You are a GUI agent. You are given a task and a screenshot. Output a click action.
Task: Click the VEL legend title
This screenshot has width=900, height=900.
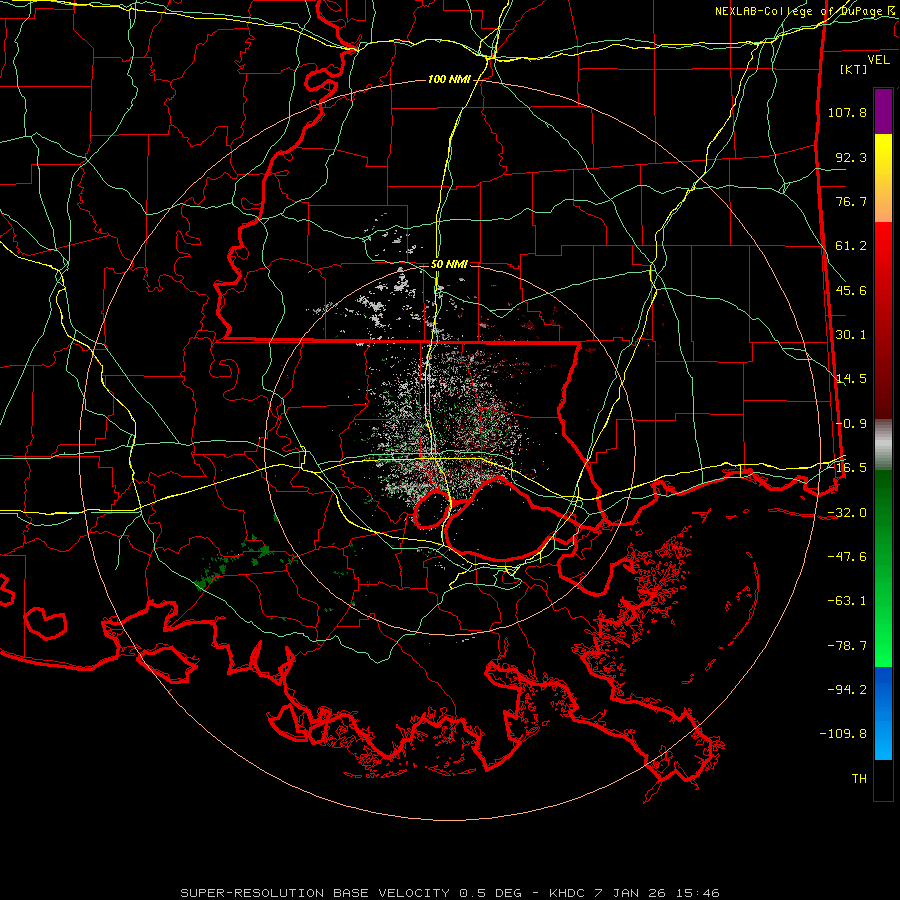(878, 60)
